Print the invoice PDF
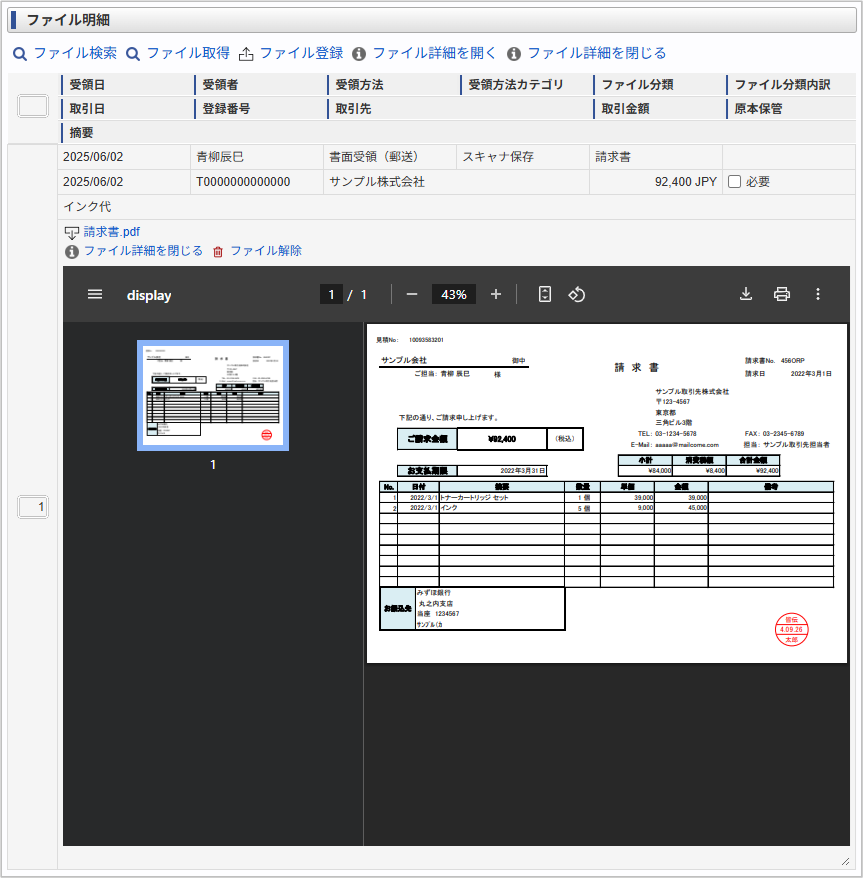The image size is (863, 878). (782, 294)
